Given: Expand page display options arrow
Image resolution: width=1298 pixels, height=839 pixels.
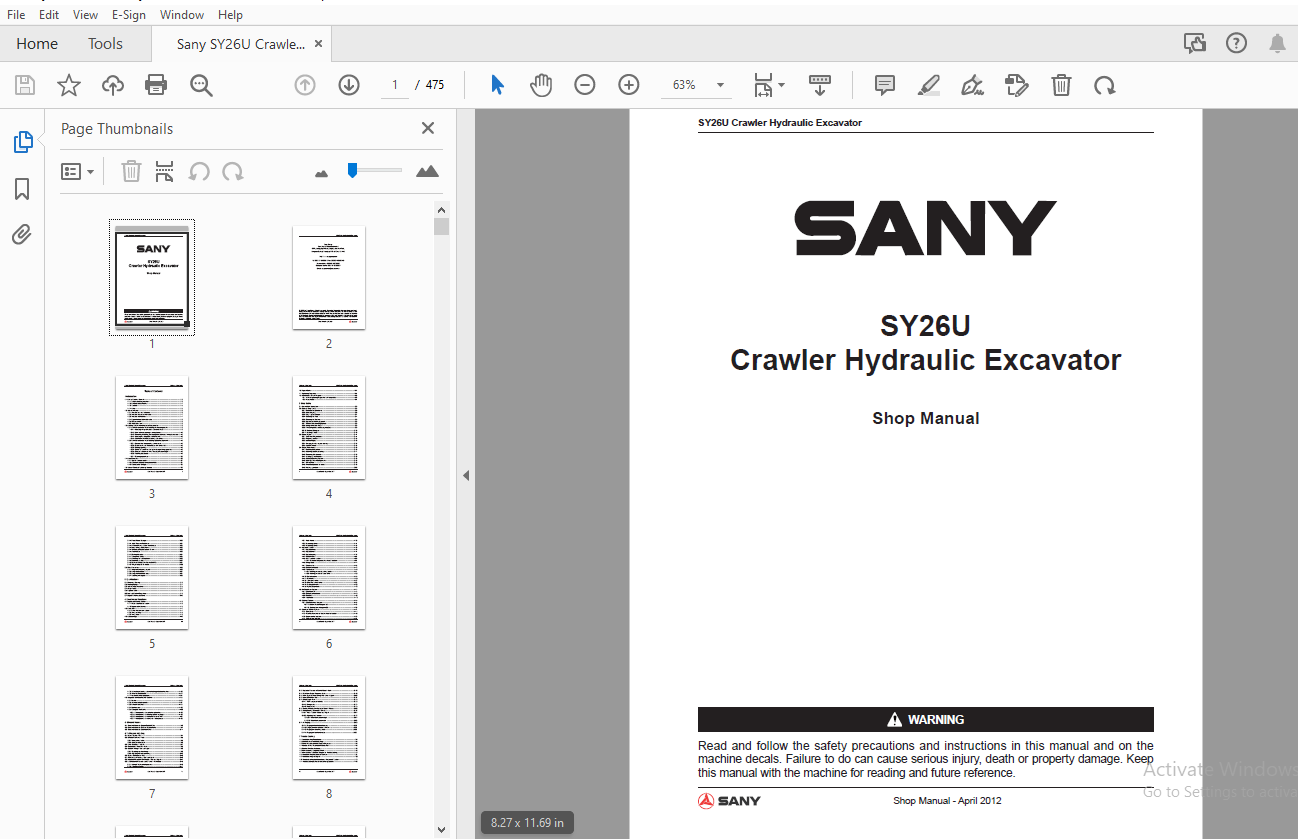Looking at the screenshot, I should click(x=782, y=85).
